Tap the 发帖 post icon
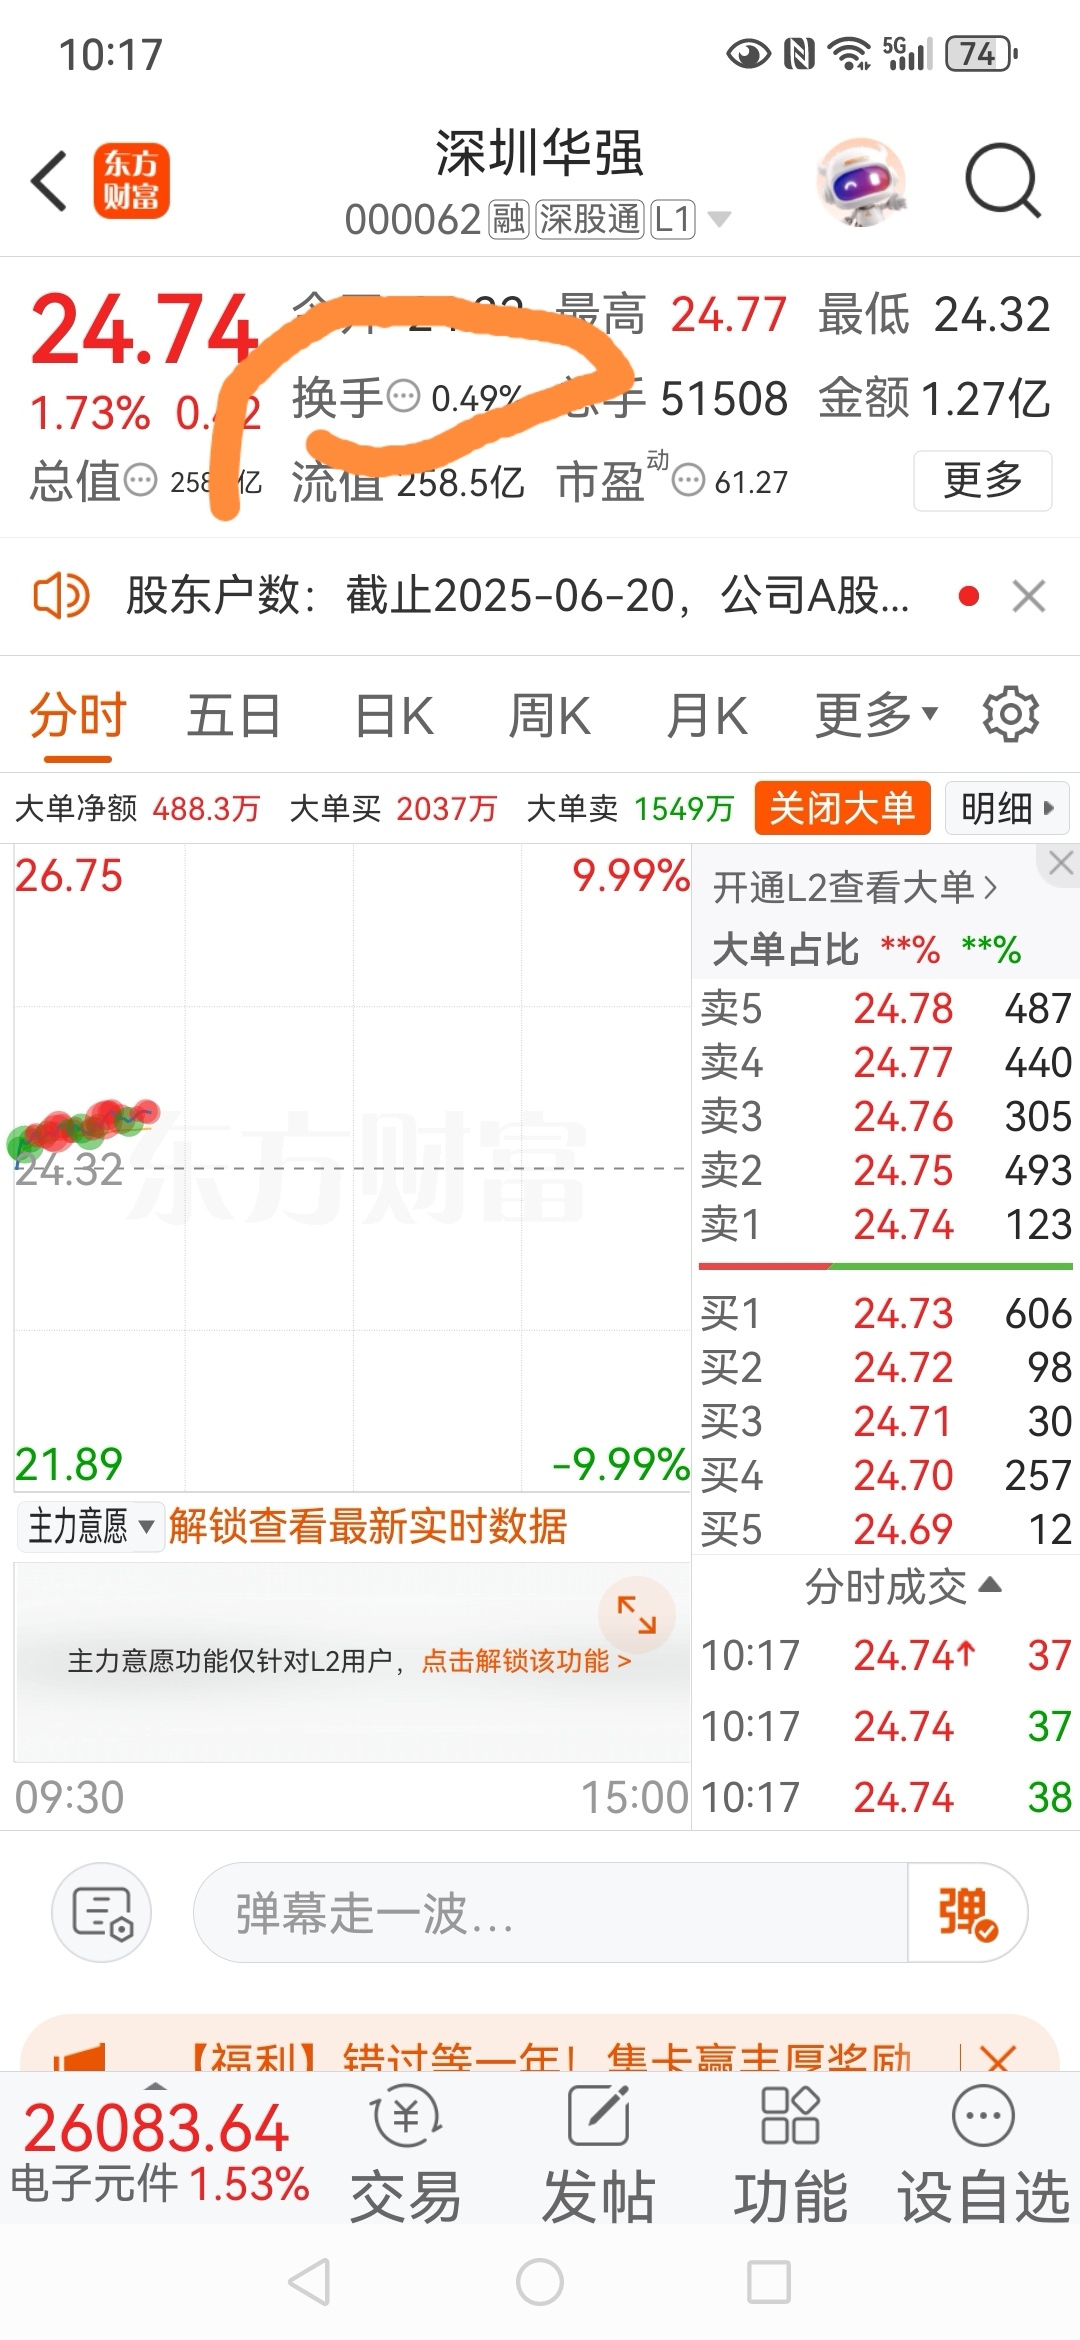Screen dimensions: 1080x2340 598,2154
